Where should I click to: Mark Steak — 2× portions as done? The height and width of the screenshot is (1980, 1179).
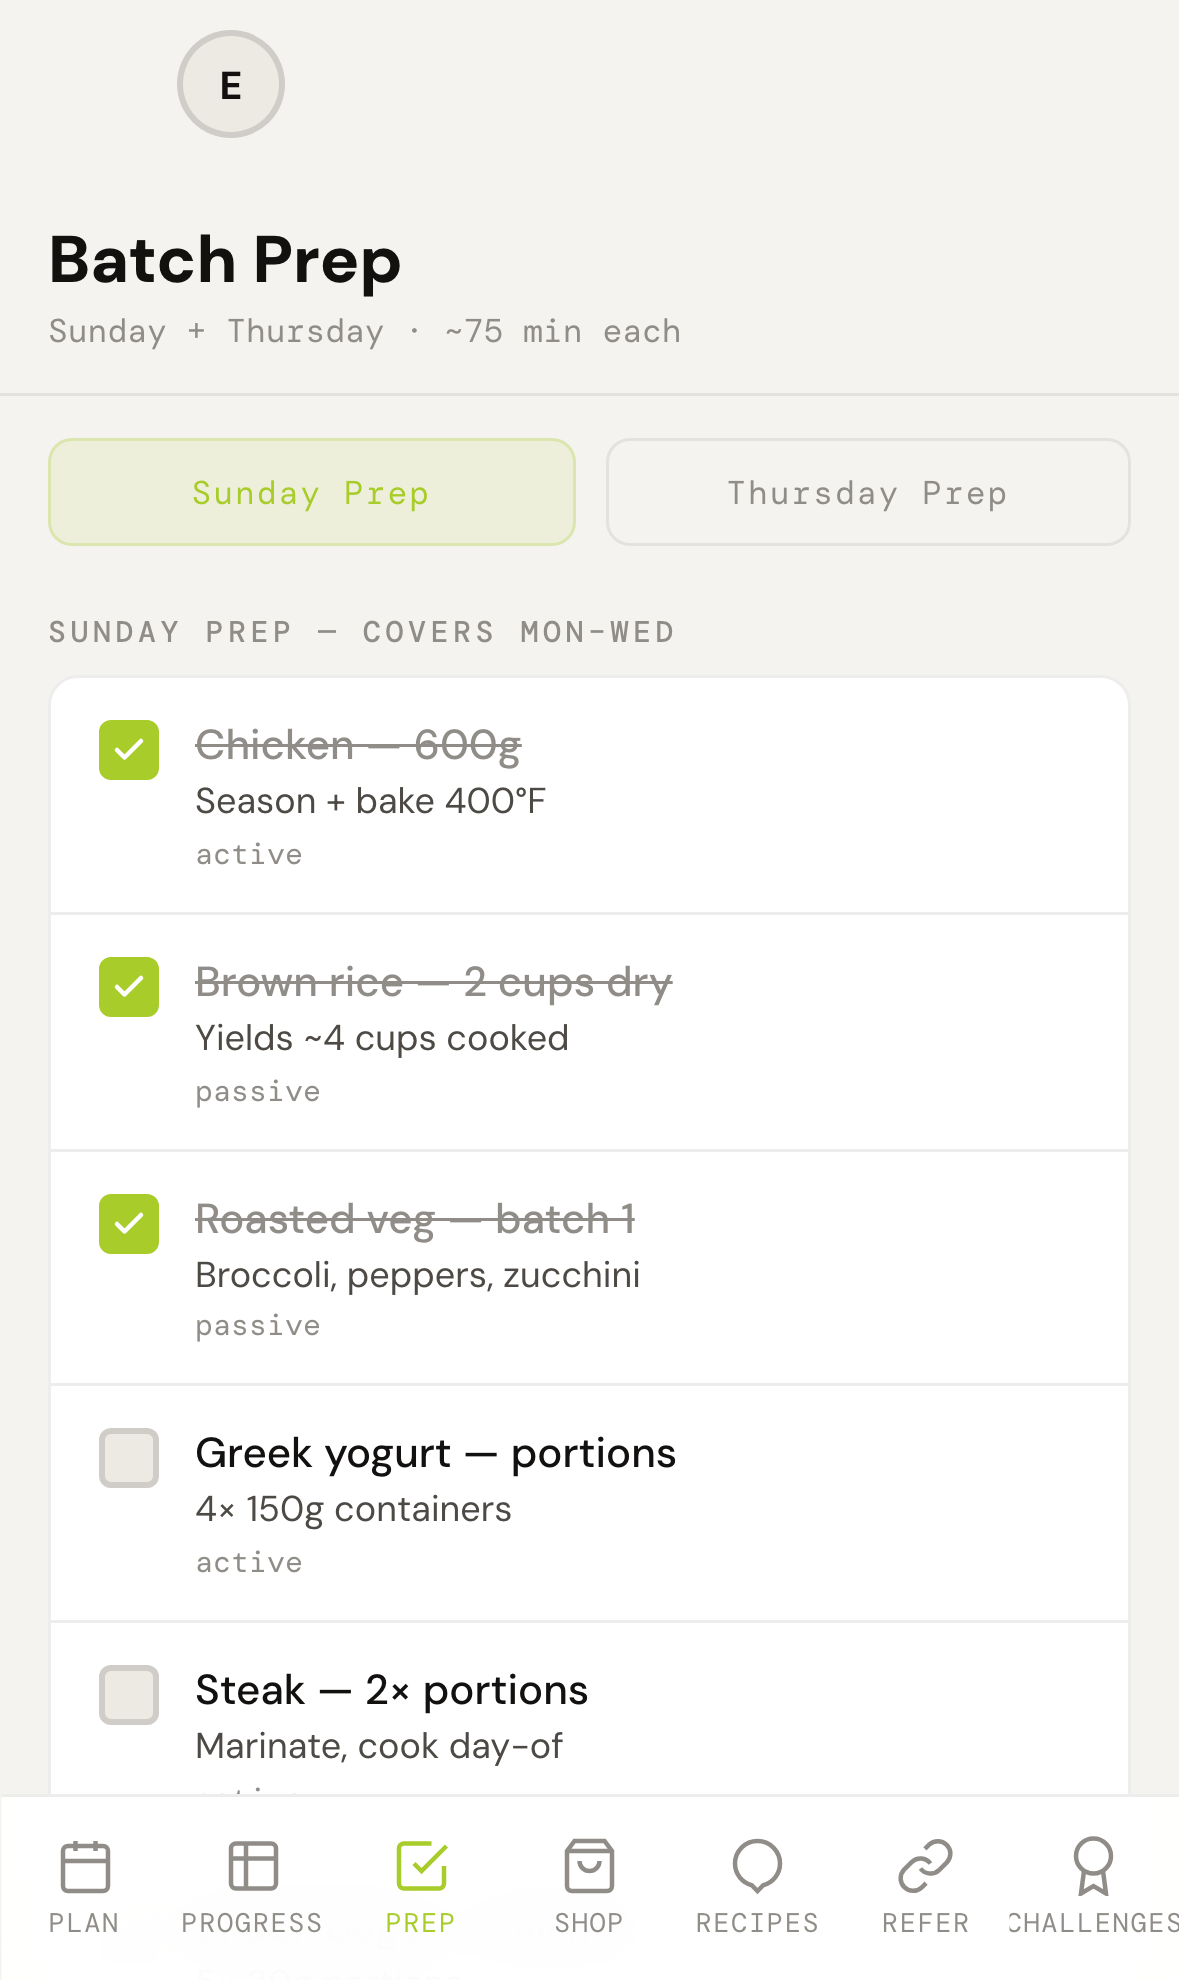(x=128, y=1694)
